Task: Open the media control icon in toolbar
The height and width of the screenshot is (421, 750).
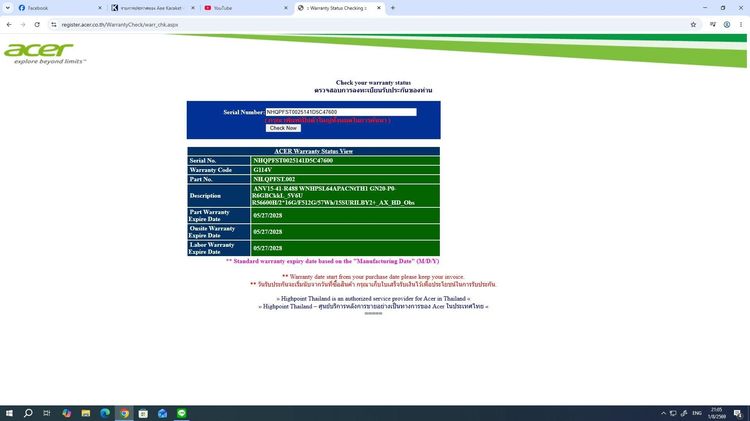Action: [x=713, y=24]
